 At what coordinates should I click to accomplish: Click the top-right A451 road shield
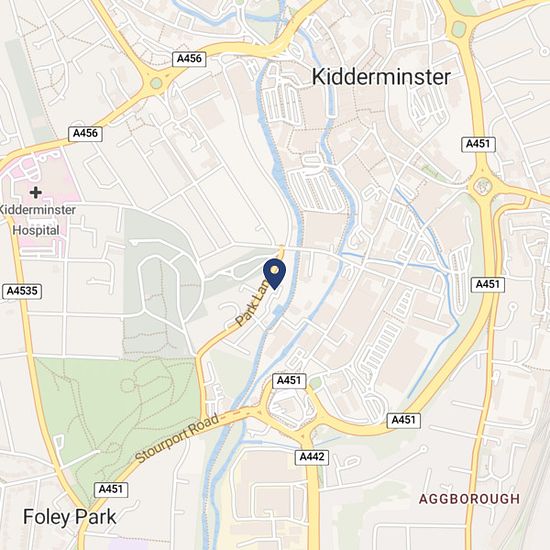478,144
